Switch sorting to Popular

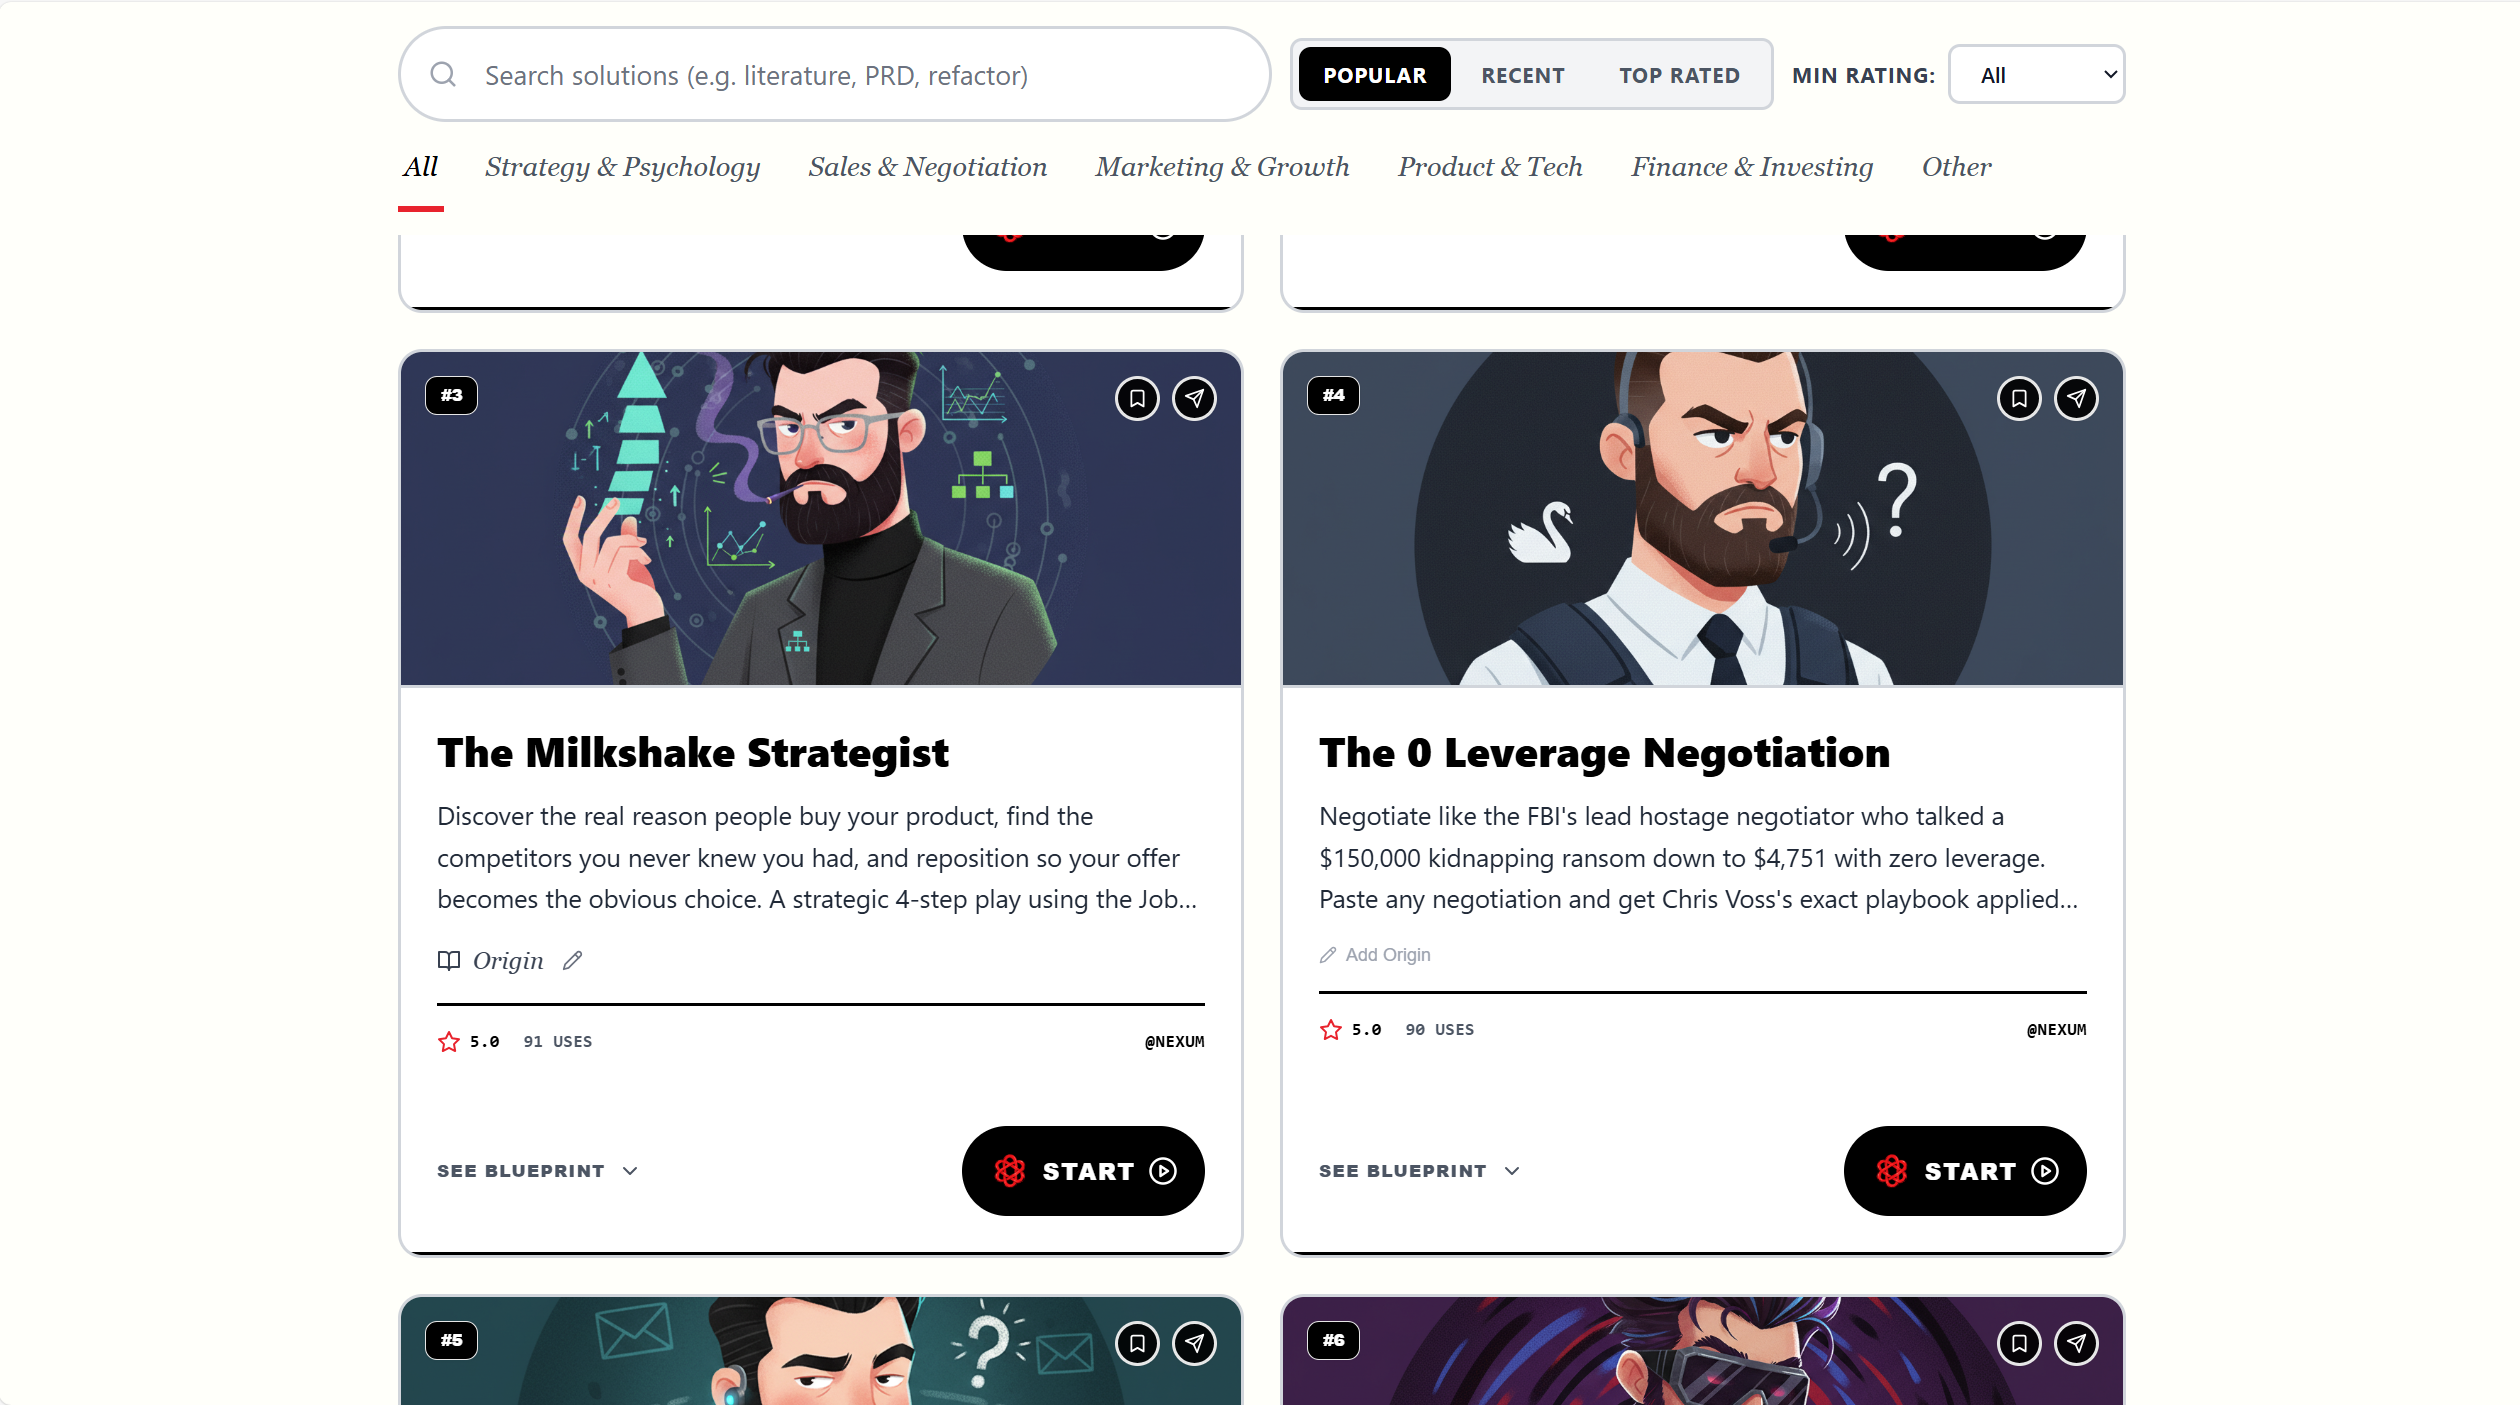(x=1374, y=75)
